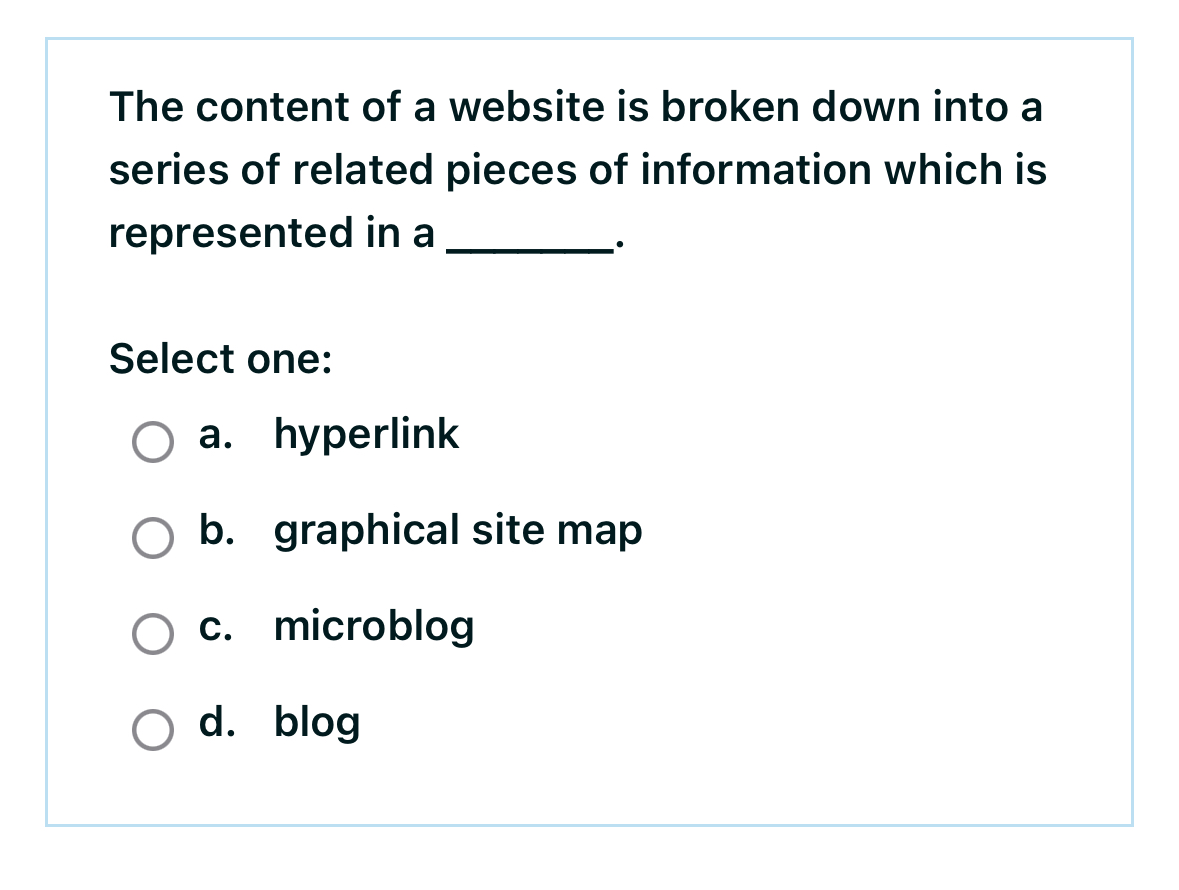Click the answer text 'graphical site map'
1179x890 pixels.
(x=458, y=530)
